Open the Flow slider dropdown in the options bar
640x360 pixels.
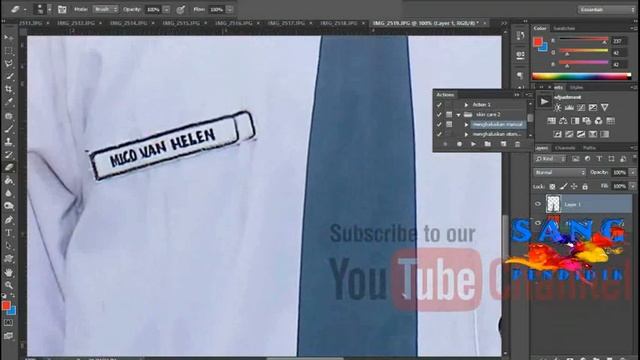tap(230, 9)
